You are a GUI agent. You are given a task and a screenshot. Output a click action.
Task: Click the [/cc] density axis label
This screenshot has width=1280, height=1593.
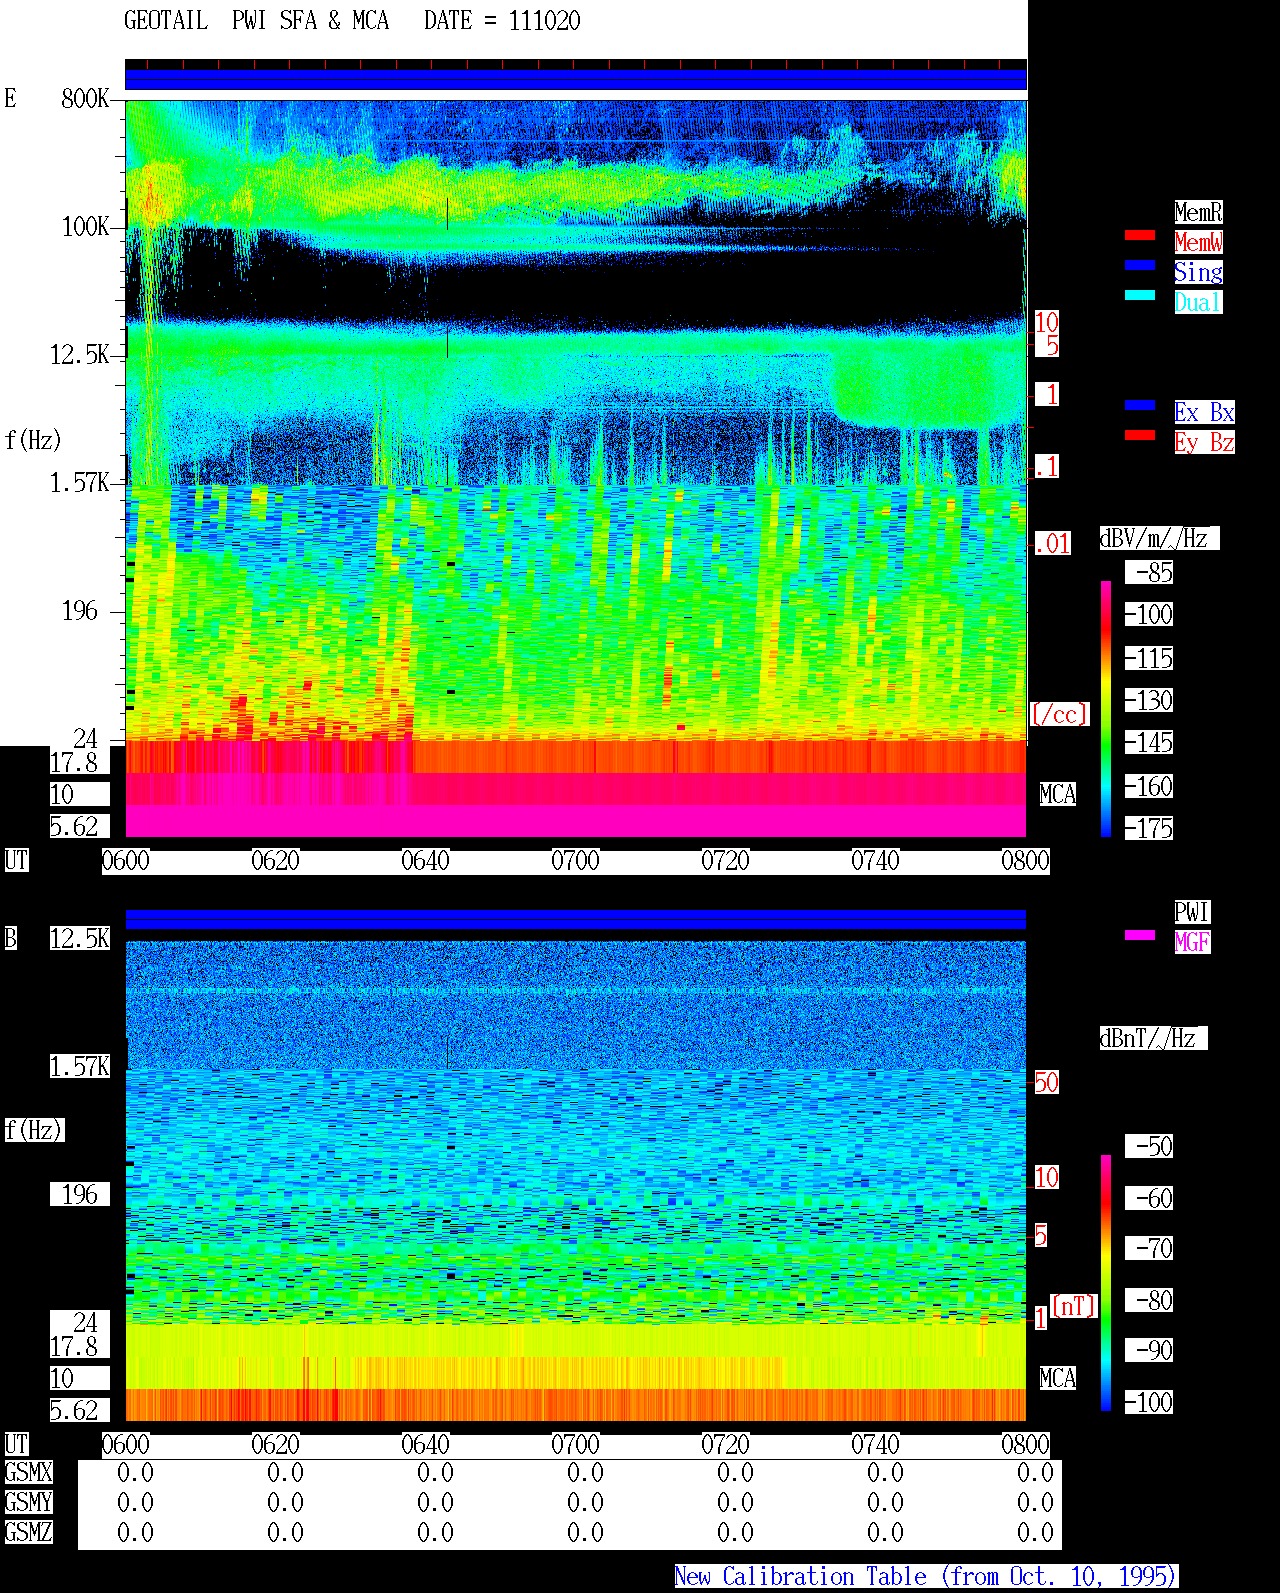[1059, 714]
